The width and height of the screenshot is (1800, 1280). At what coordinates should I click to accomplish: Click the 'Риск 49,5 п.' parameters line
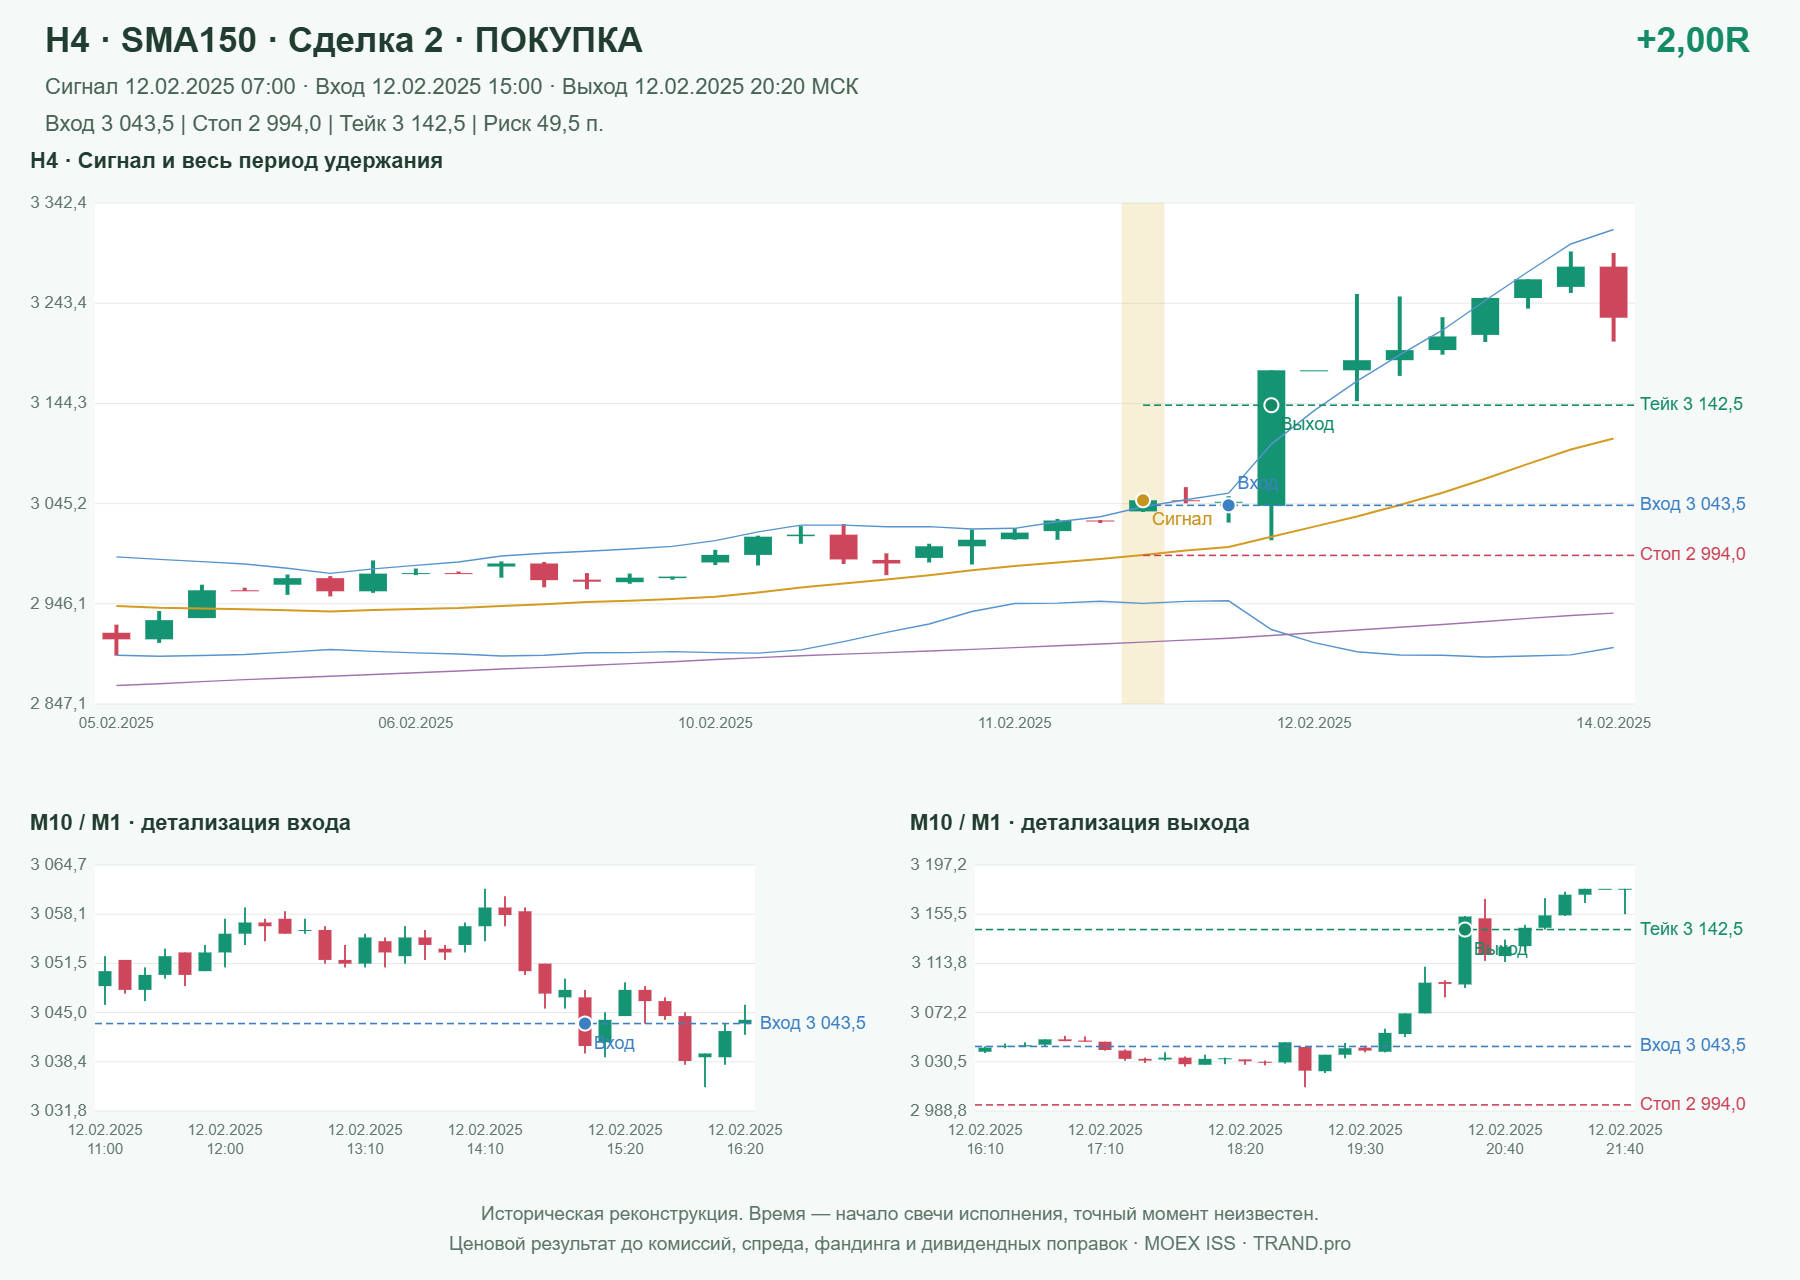pyautogui.click(x=324, y=124)
